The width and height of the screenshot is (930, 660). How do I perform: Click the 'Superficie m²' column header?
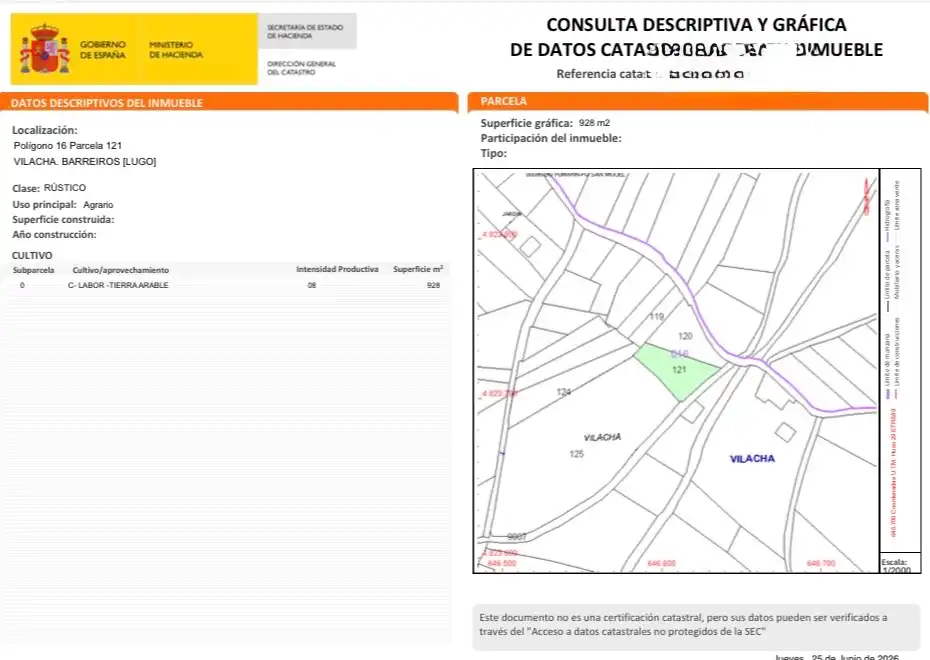pos(418,269)
